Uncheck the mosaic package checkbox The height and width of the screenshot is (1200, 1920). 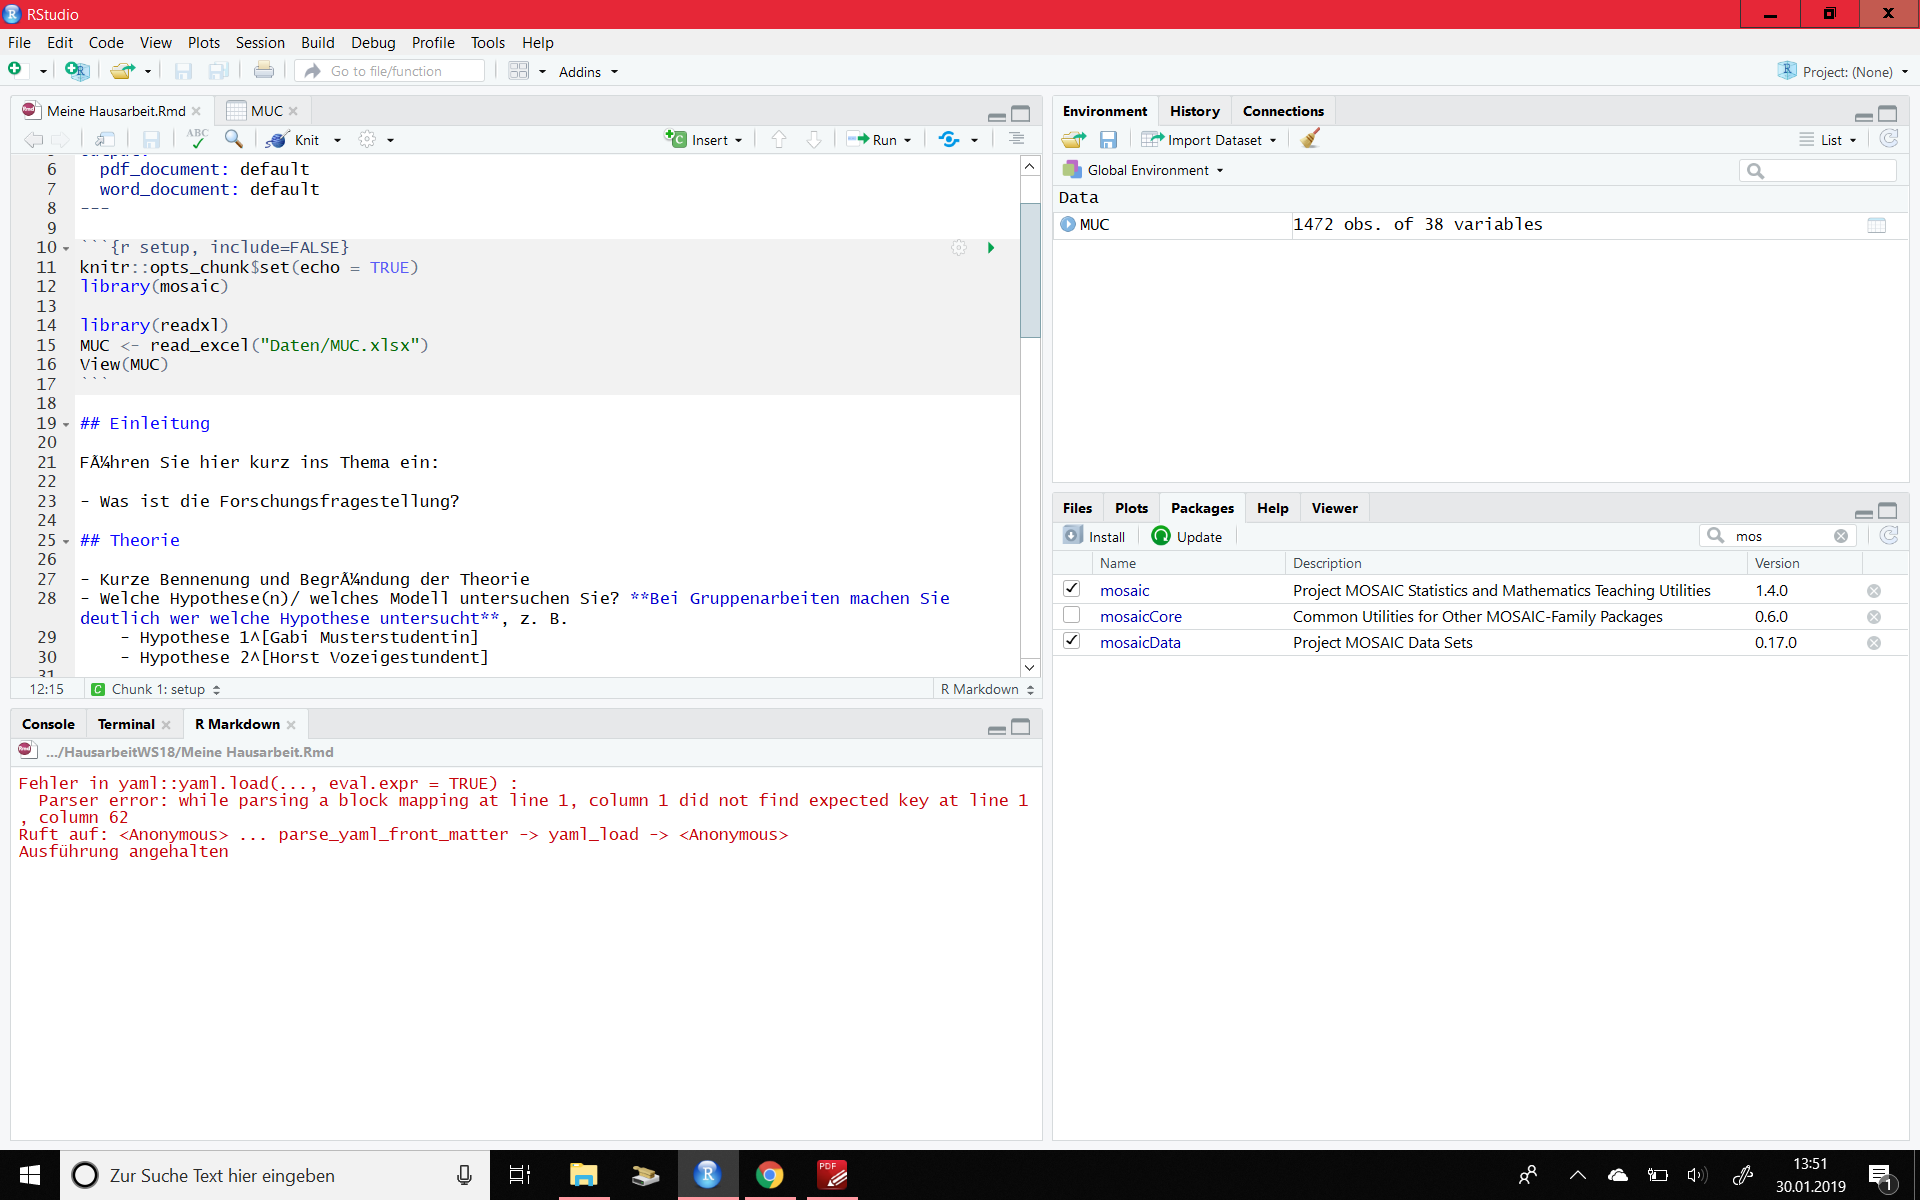[1071, 589]
